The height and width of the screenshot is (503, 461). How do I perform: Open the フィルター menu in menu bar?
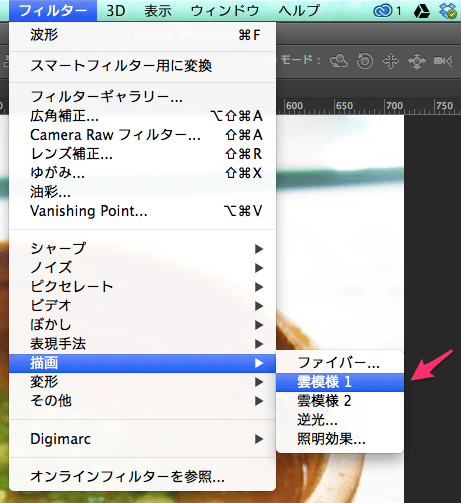coord(53,11)
